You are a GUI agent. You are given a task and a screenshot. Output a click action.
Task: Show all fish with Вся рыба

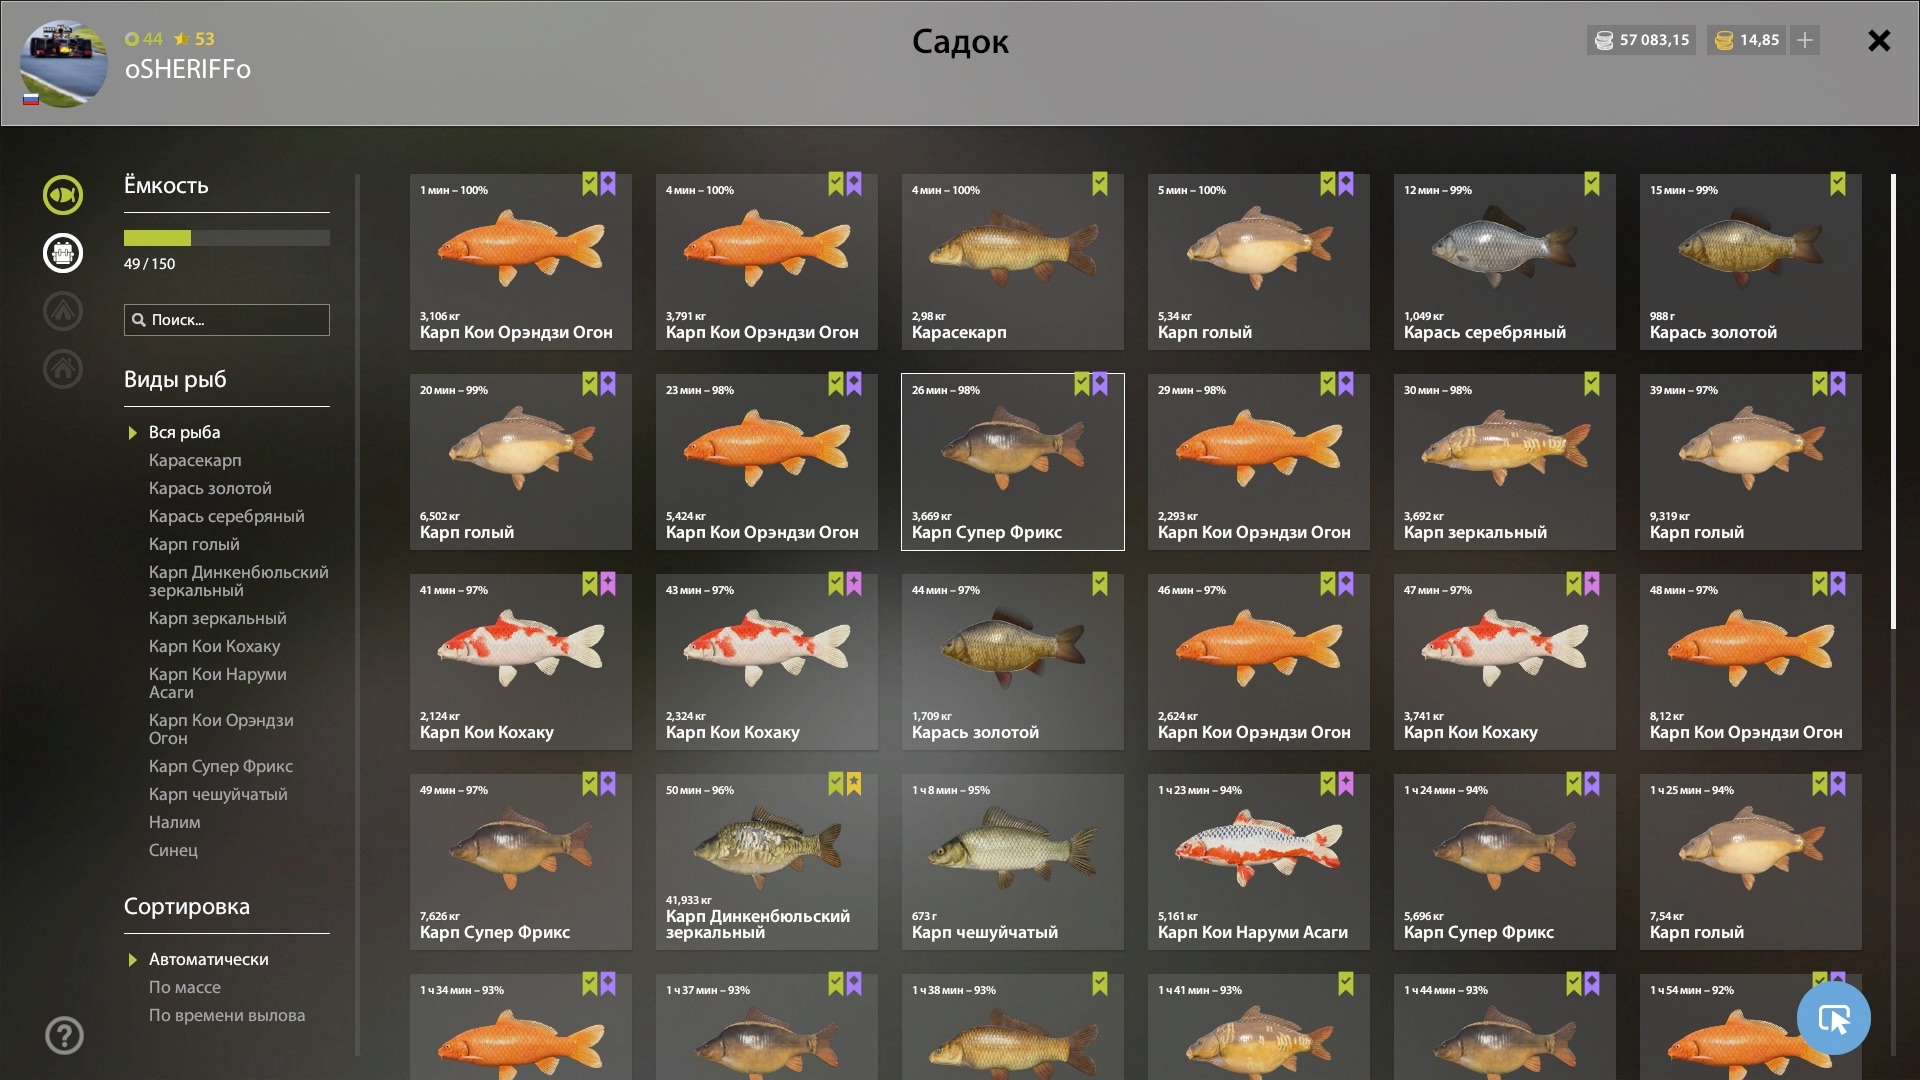185,432
